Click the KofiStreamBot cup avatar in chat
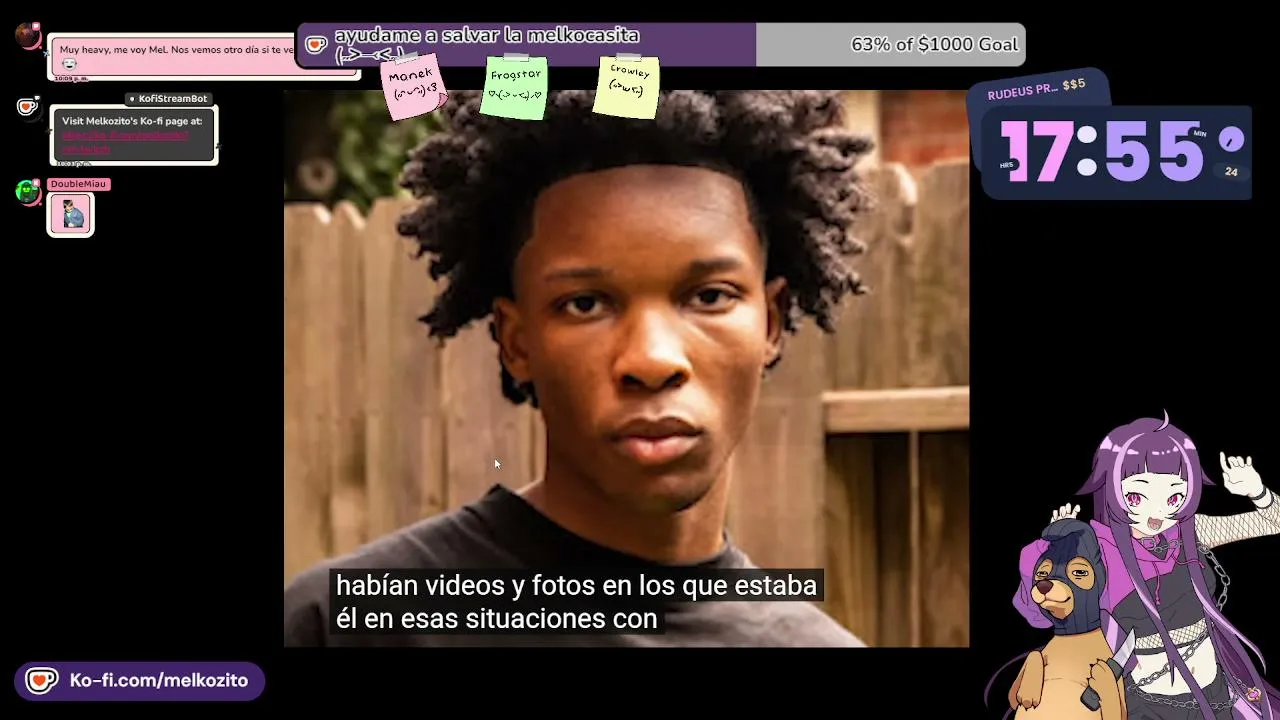 28,107
